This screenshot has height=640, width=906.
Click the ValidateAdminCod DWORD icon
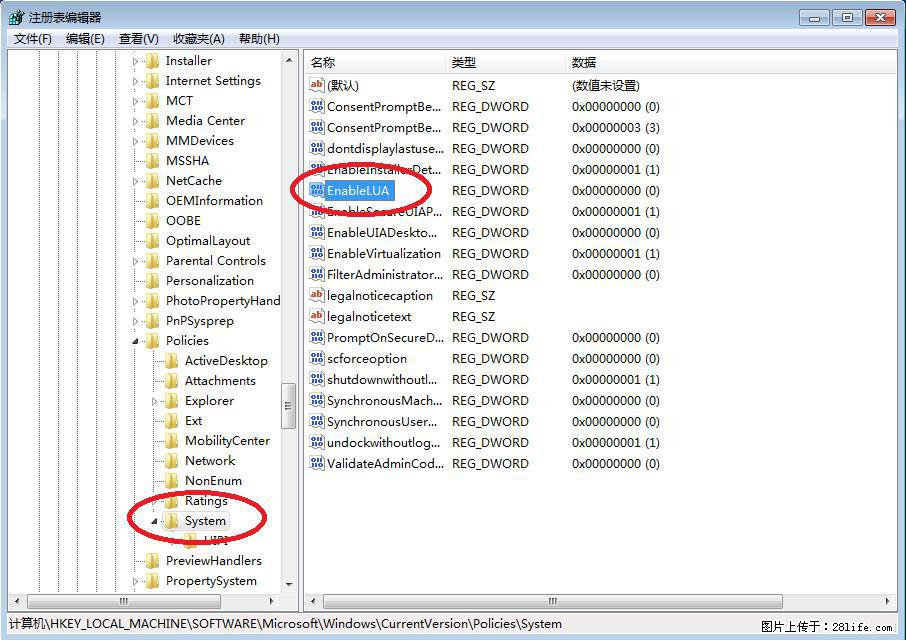[x=317, y=463]
